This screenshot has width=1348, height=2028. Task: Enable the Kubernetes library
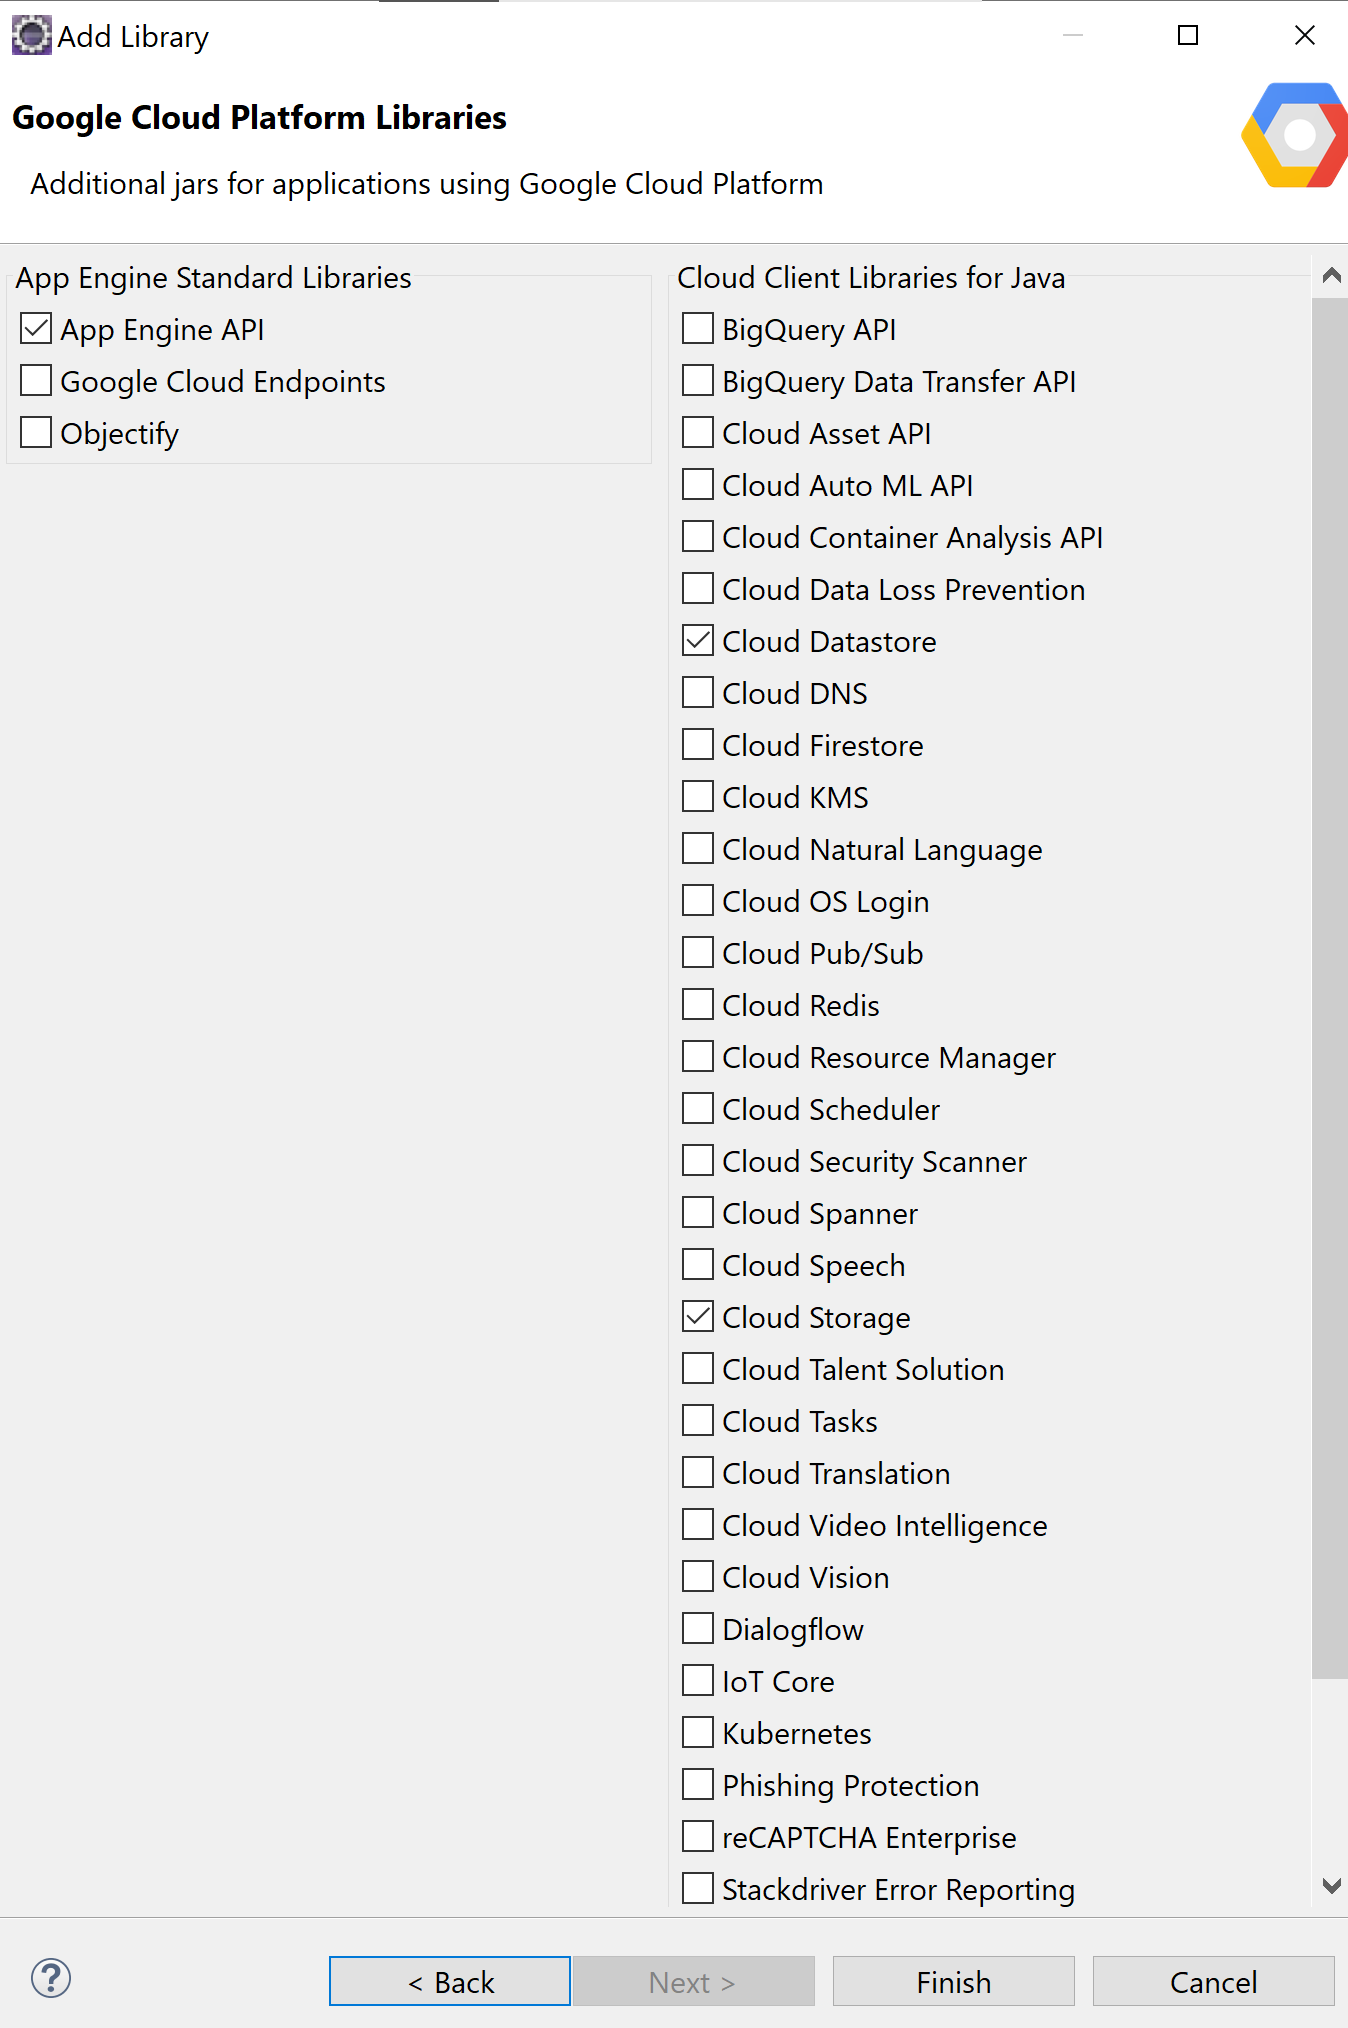click(x=697, y=1732)
